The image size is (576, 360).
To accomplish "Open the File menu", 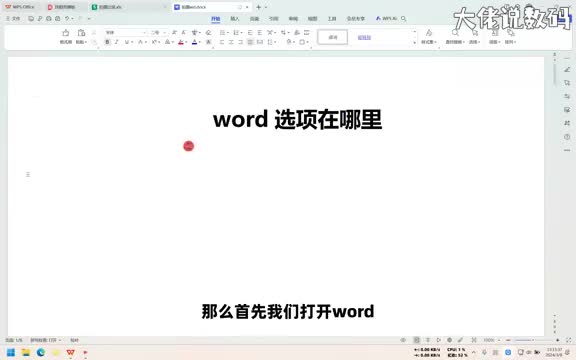I will pyautogui.click(x=13, y=18).
